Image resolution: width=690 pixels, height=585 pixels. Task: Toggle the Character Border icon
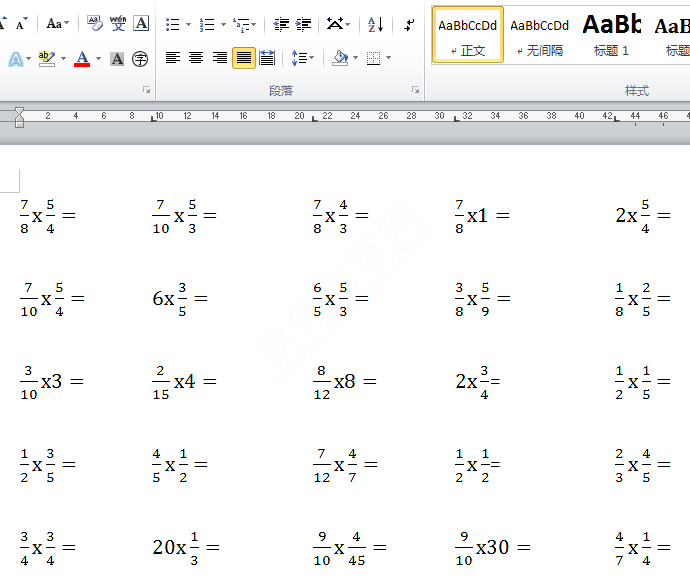(141, 23)
